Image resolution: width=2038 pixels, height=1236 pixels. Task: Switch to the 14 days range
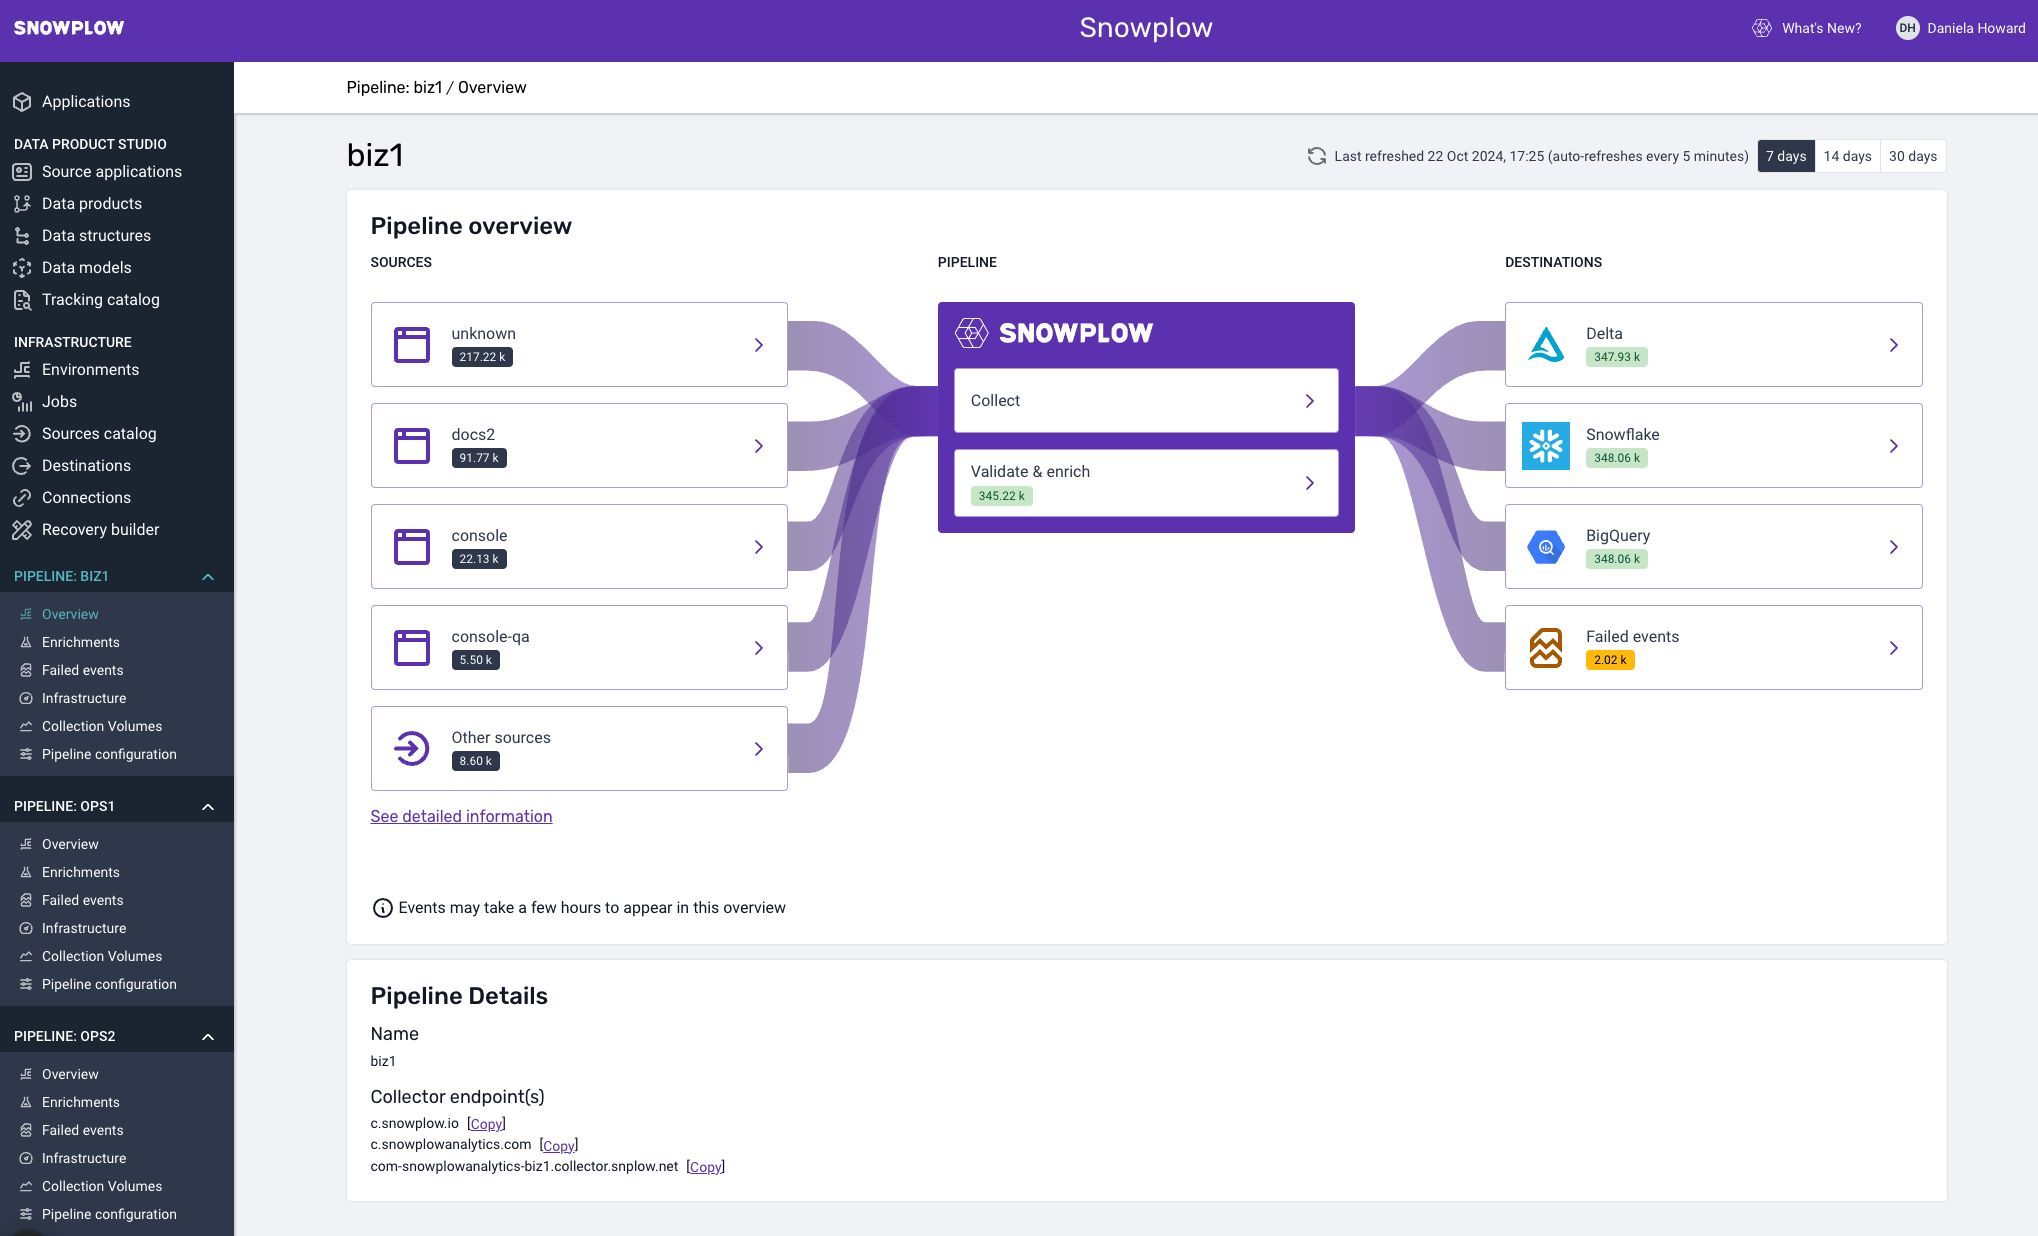tap(1847, 156)
